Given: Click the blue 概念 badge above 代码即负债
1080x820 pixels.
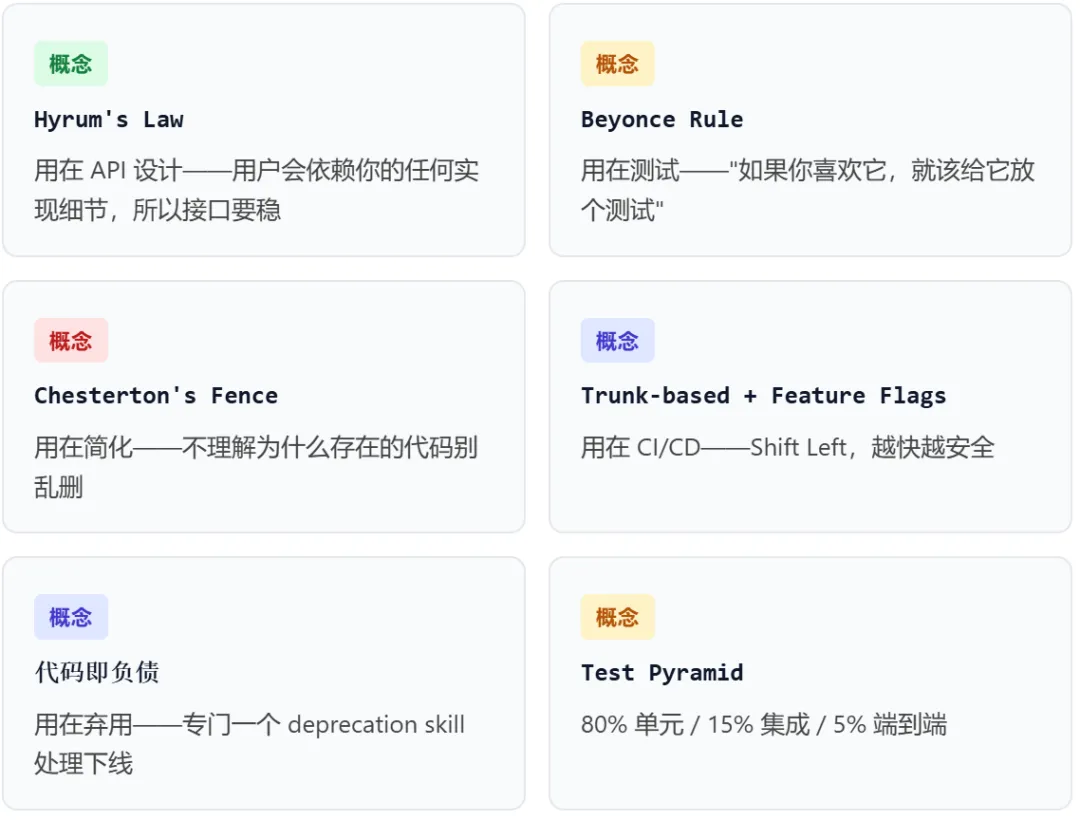Looking at the screenshot, I should (71, 617).
